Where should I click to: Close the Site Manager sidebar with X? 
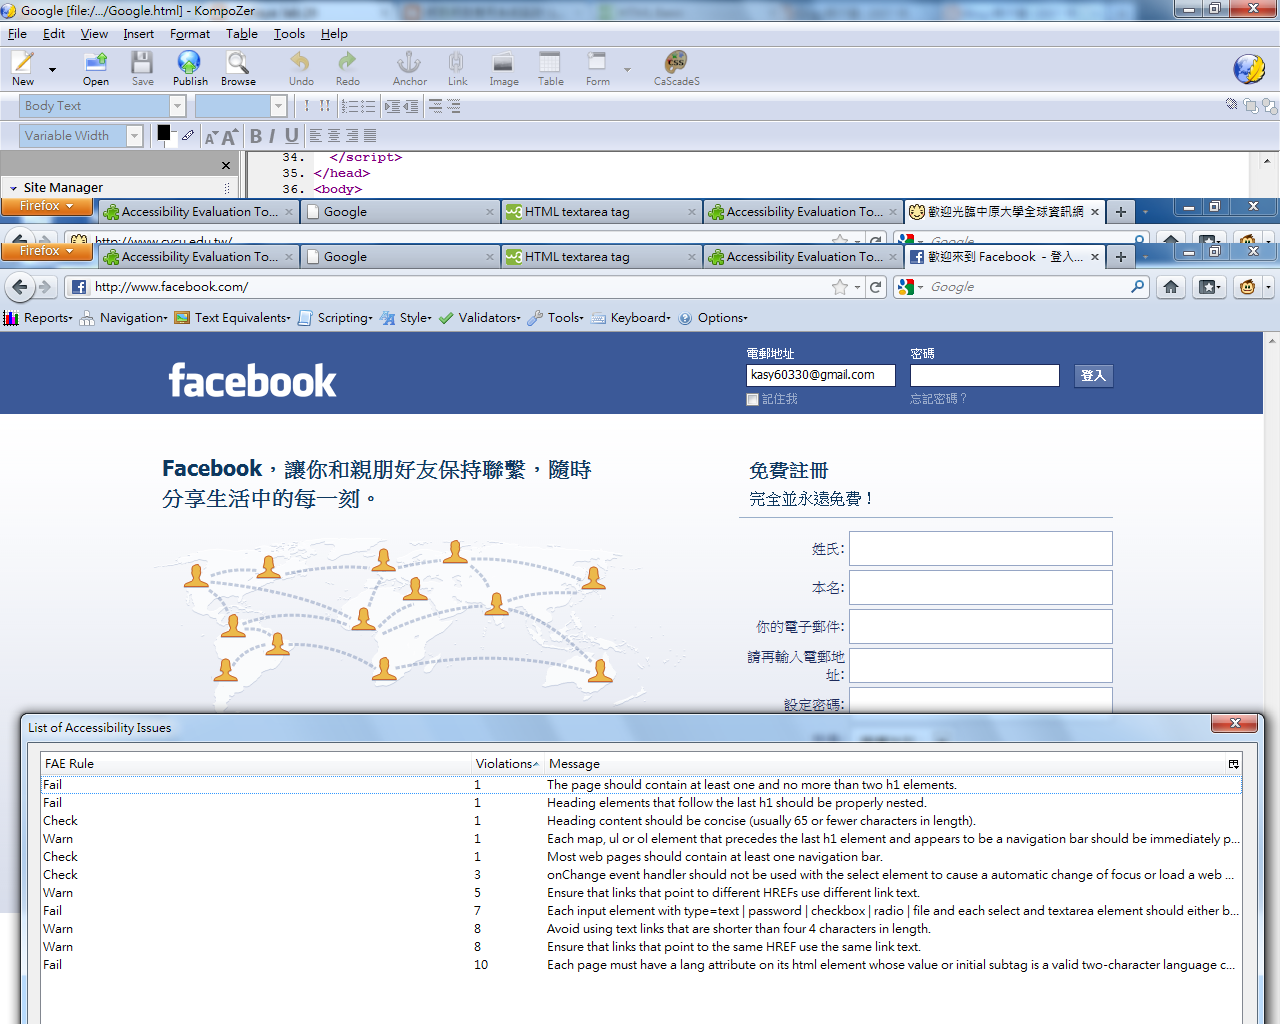pos(226,165)
